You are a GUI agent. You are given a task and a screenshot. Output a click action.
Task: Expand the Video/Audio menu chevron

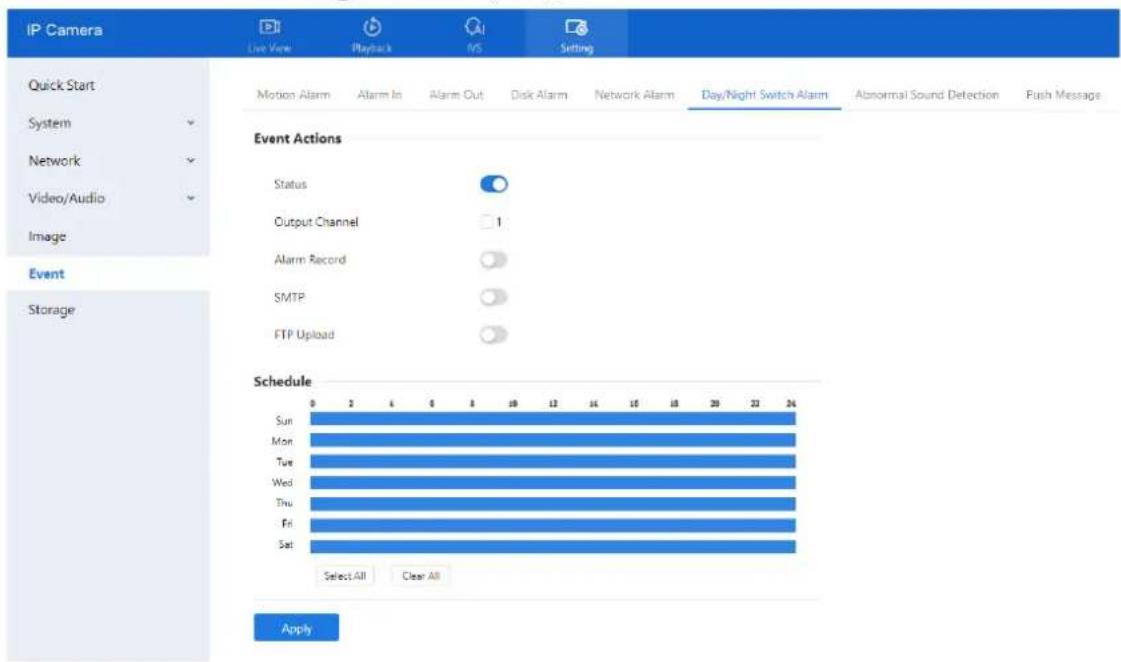191,198
